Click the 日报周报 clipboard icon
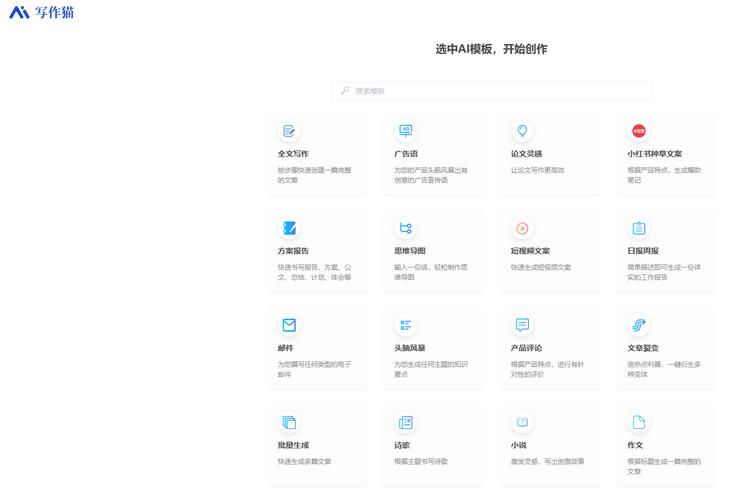Image resolution: width=745 pixels, height=500 pixels. click(x=639, y=228)
